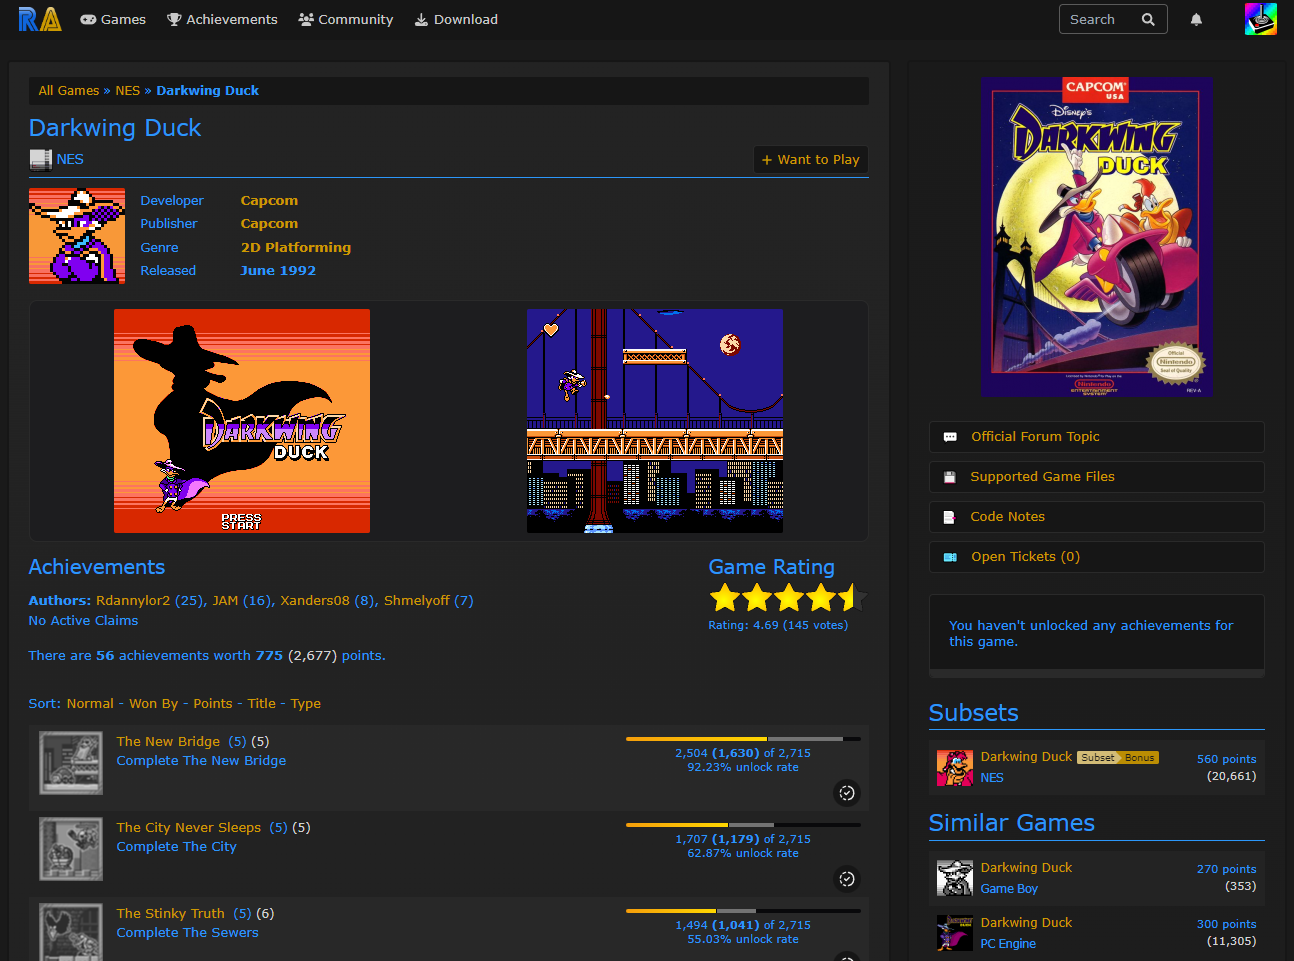
Task: Click The City Never Sleeps progress bar
Action: 743,825
